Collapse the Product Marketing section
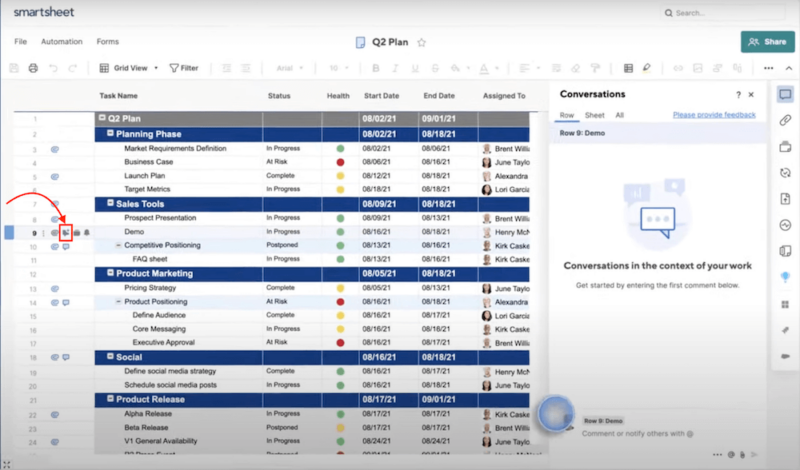The width and height of the screenshot is (800, 470). click(110, 273)
